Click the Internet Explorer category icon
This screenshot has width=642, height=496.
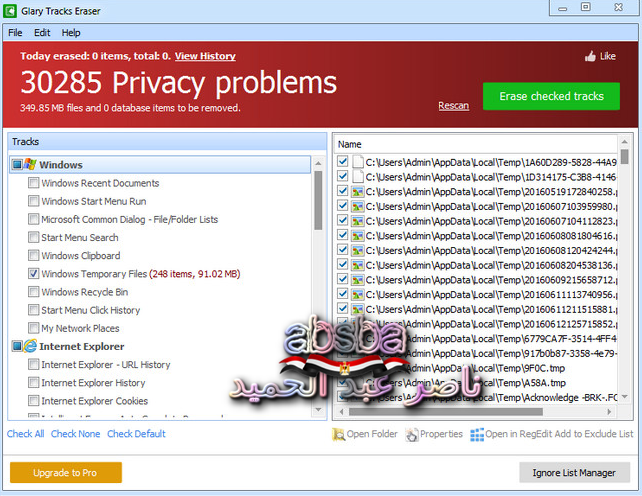[x=30, y=346]
